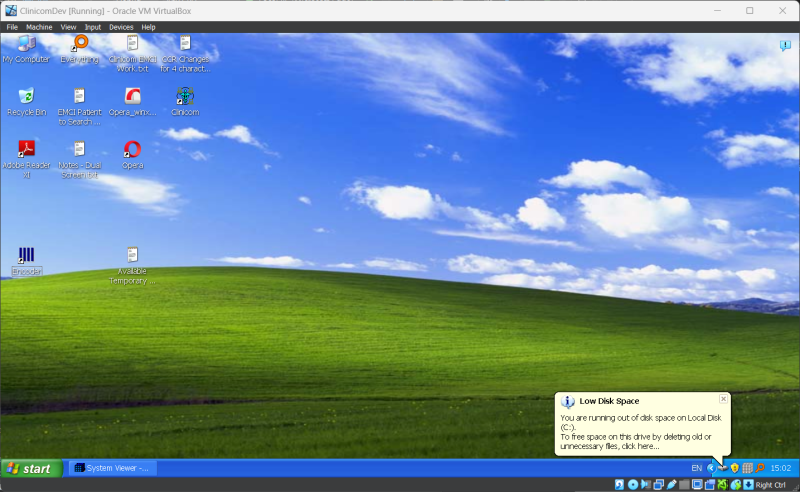This screenshot has height=492, width=800.
Task: Click the VirtualBox audio indicator icon
Action: (645, 485)
